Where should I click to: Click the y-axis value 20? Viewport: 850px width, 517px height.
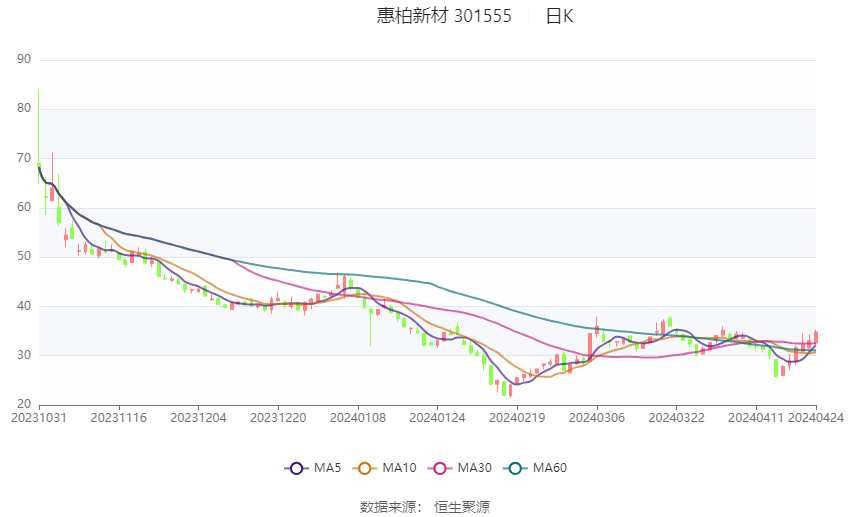point(24,404)
